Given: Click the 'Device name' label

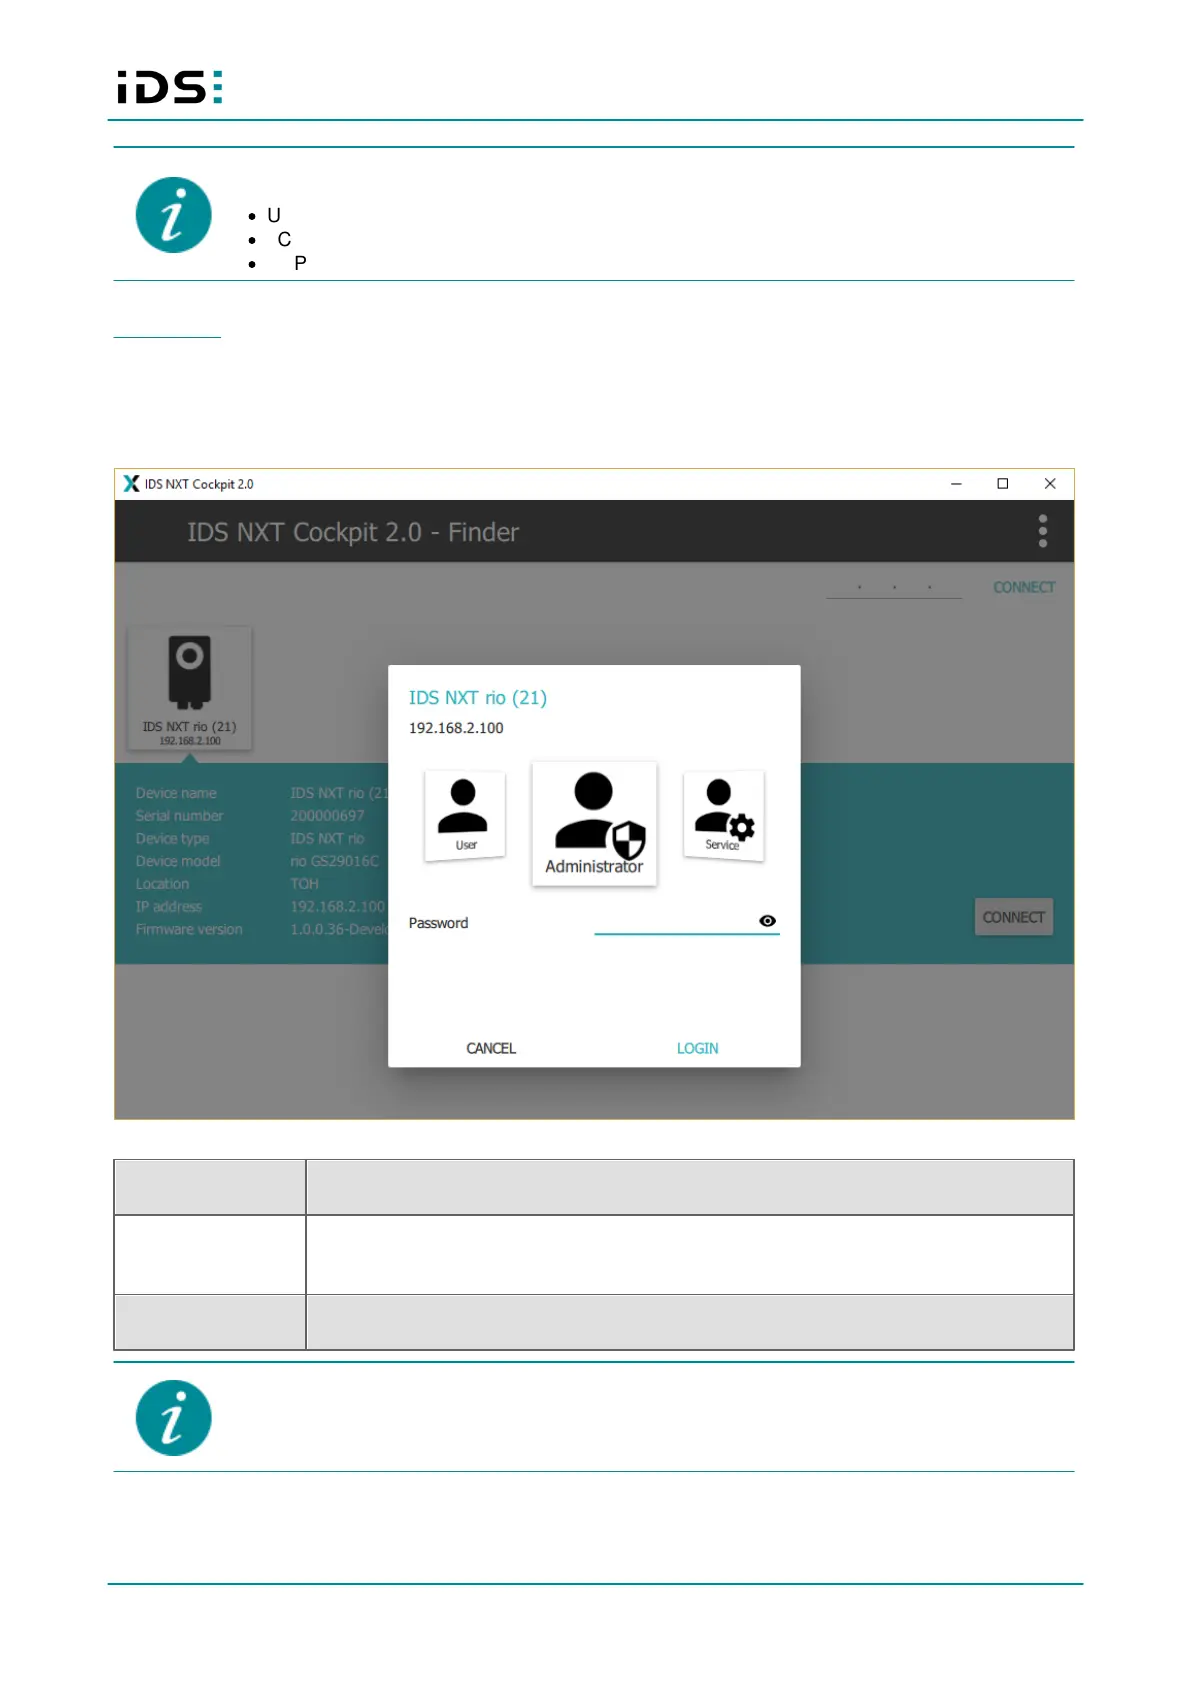Looking at the screenshot, I should tap(176, 793).
